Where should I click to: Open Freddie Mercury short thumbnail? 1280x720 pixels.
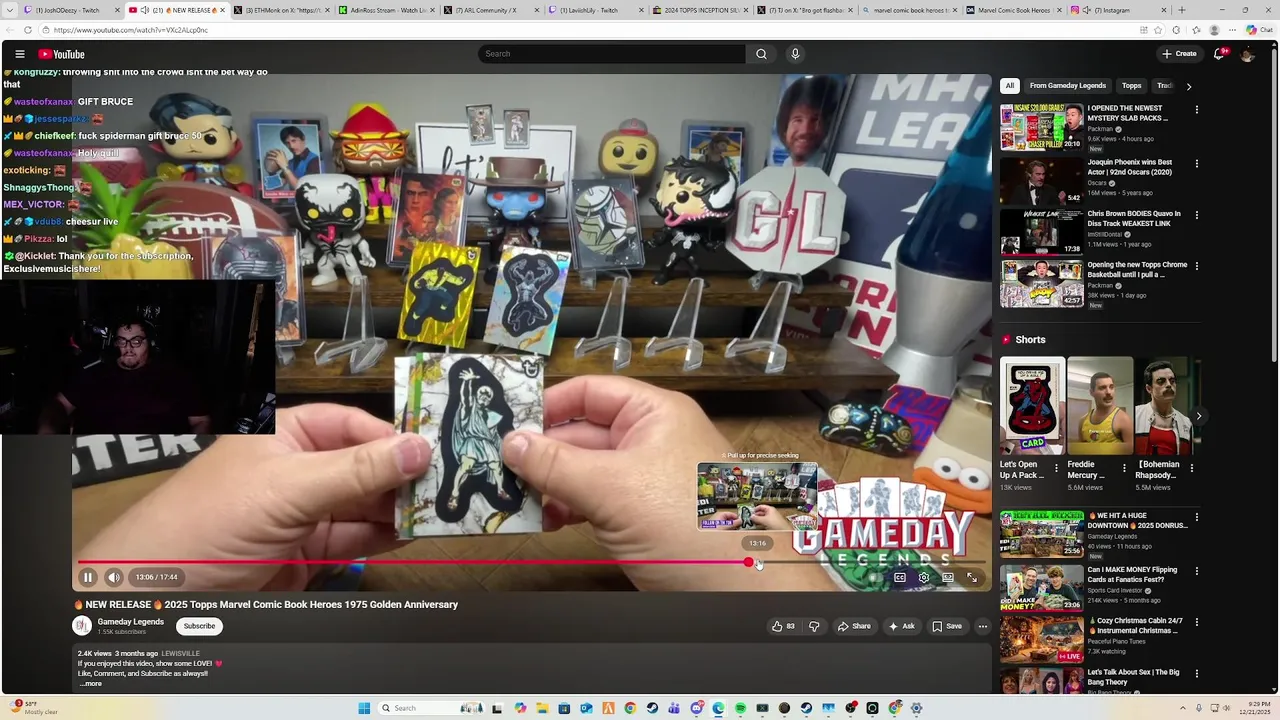coord(1100,406)
